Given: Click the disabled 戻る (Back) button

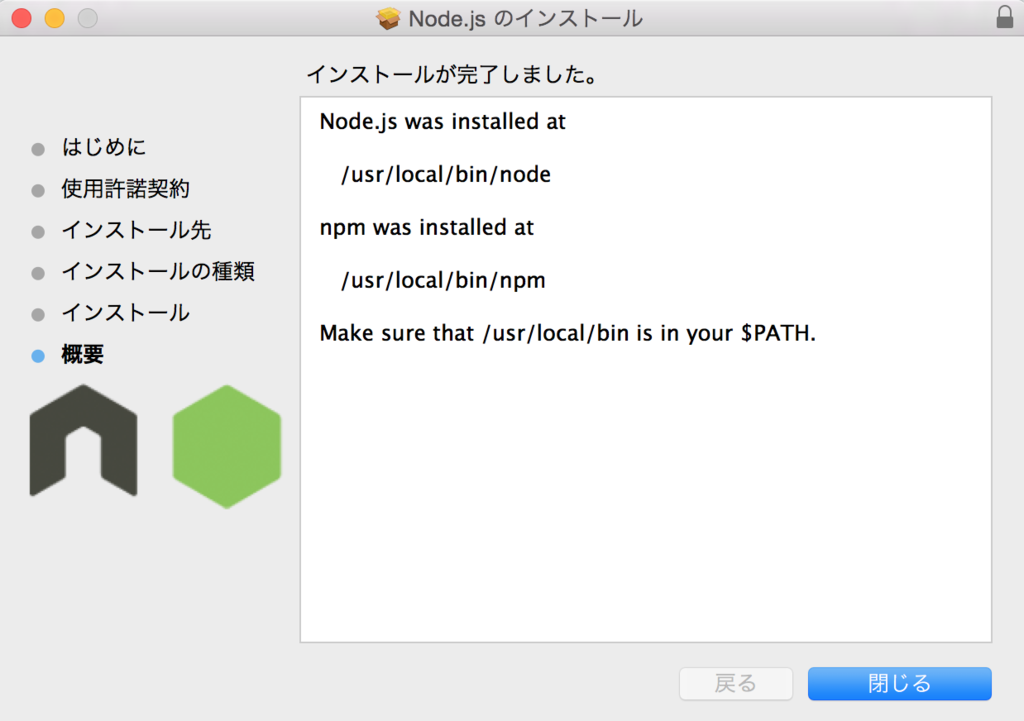Looking at the screenshot, I should coord(736,684).
